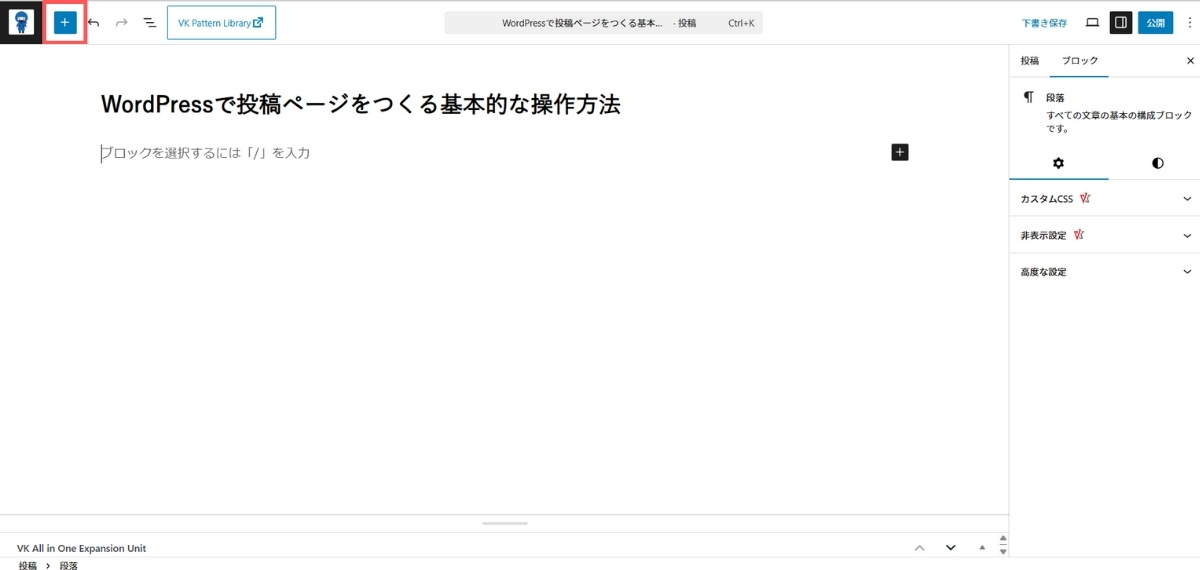Click the site logo icon to exit editor
1200x570 pixels.
(21, 22)
